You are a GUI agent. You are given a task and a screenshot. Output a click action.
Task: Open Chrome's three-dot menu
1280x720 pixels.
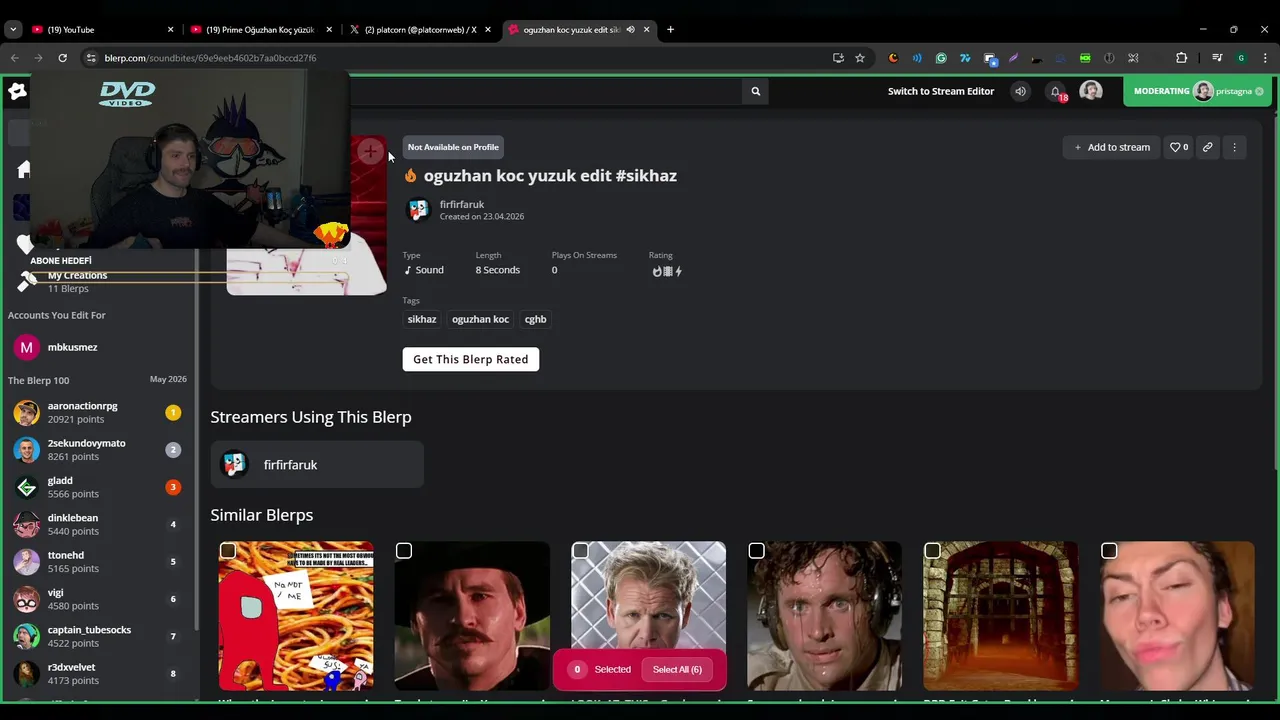pyautogui.click(x=1264, y=58)
